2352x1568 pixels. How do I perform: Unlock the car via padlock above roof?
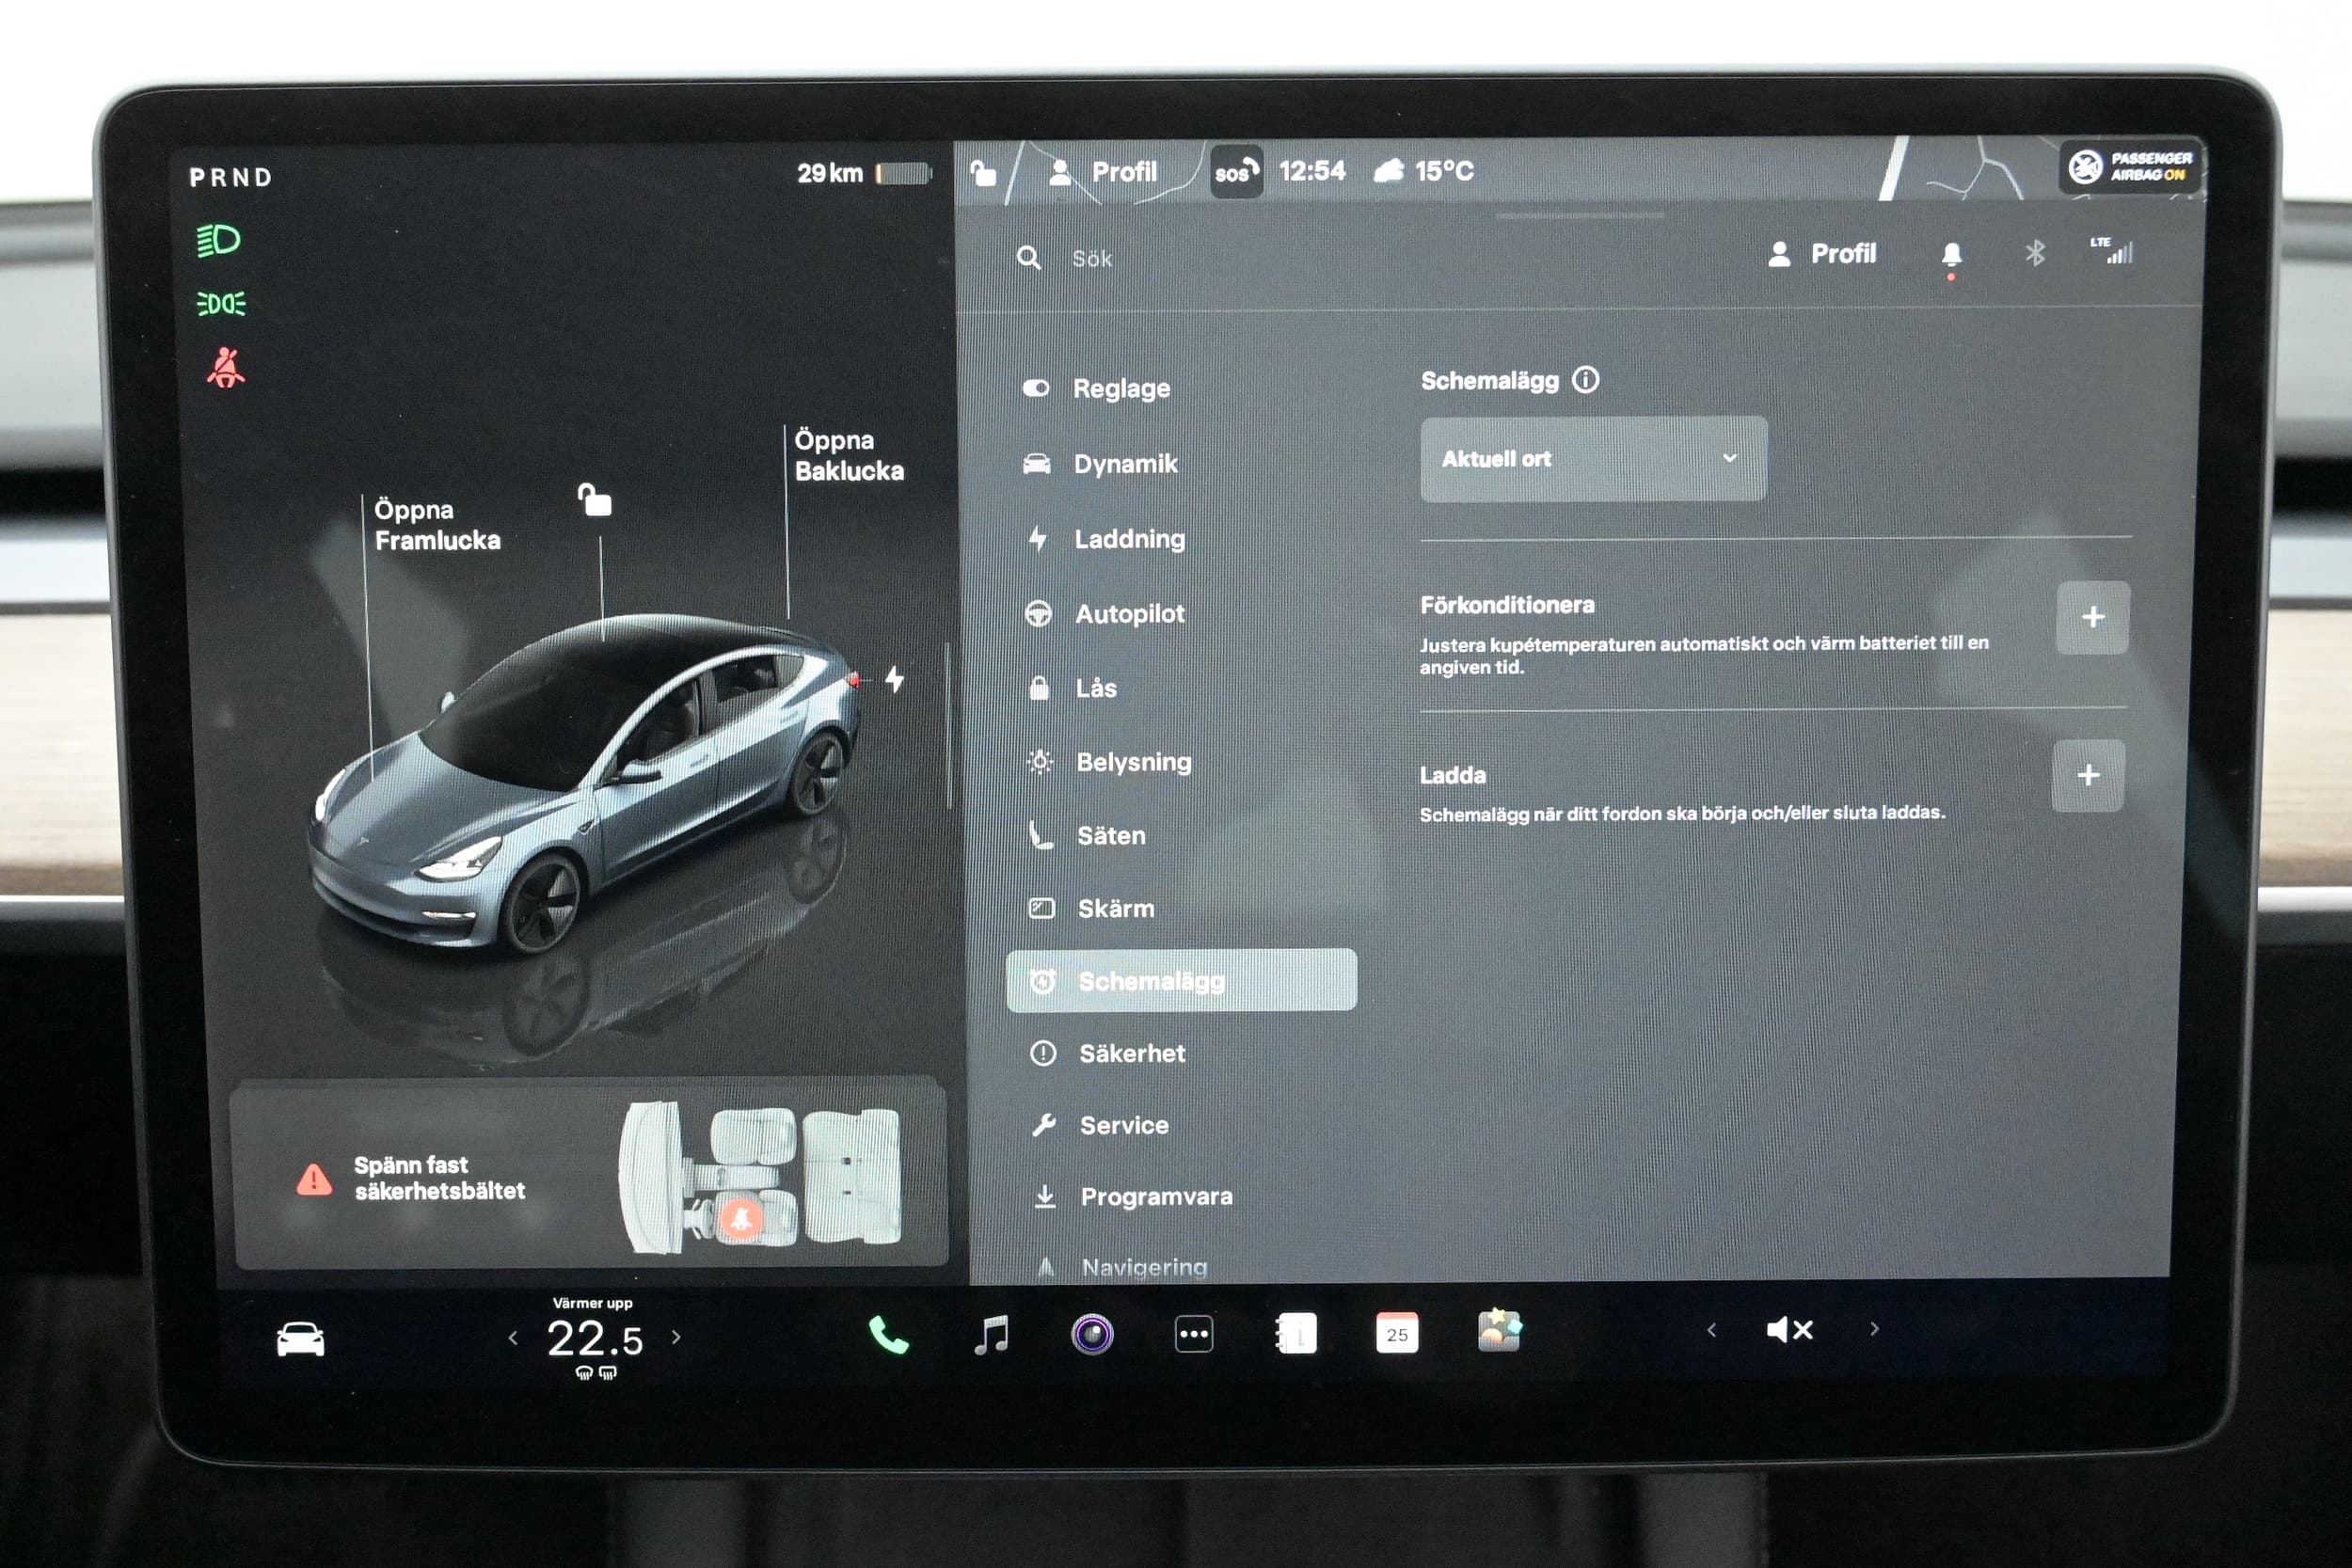click(x=595, y=499)
